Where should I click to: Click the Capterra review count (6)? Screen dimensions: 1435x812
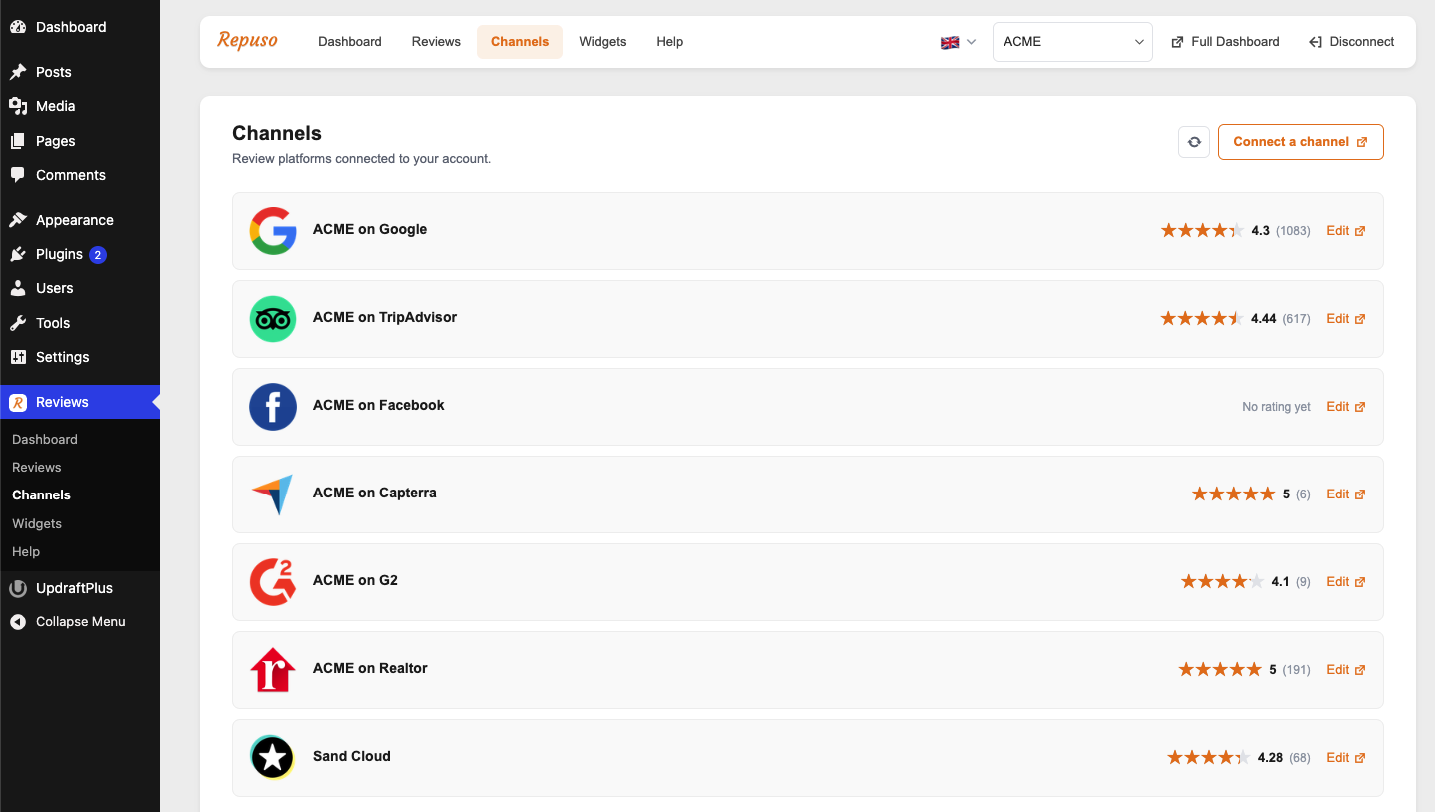coord(1303,494)
